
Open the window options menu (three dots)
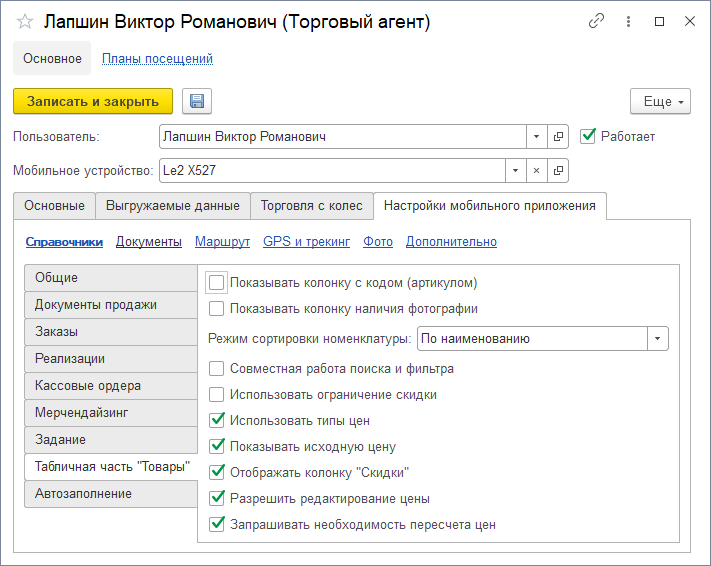[628, 21]
